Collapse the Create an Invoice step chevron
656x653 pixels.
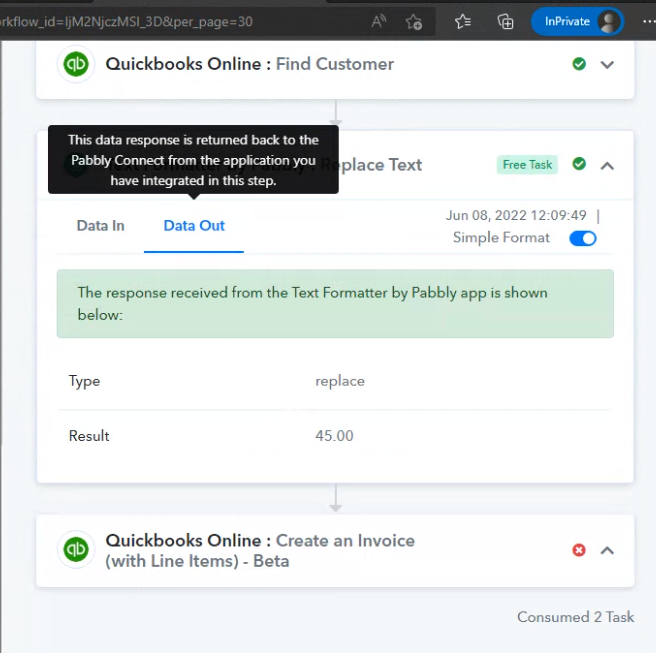[x=607, y=550]
